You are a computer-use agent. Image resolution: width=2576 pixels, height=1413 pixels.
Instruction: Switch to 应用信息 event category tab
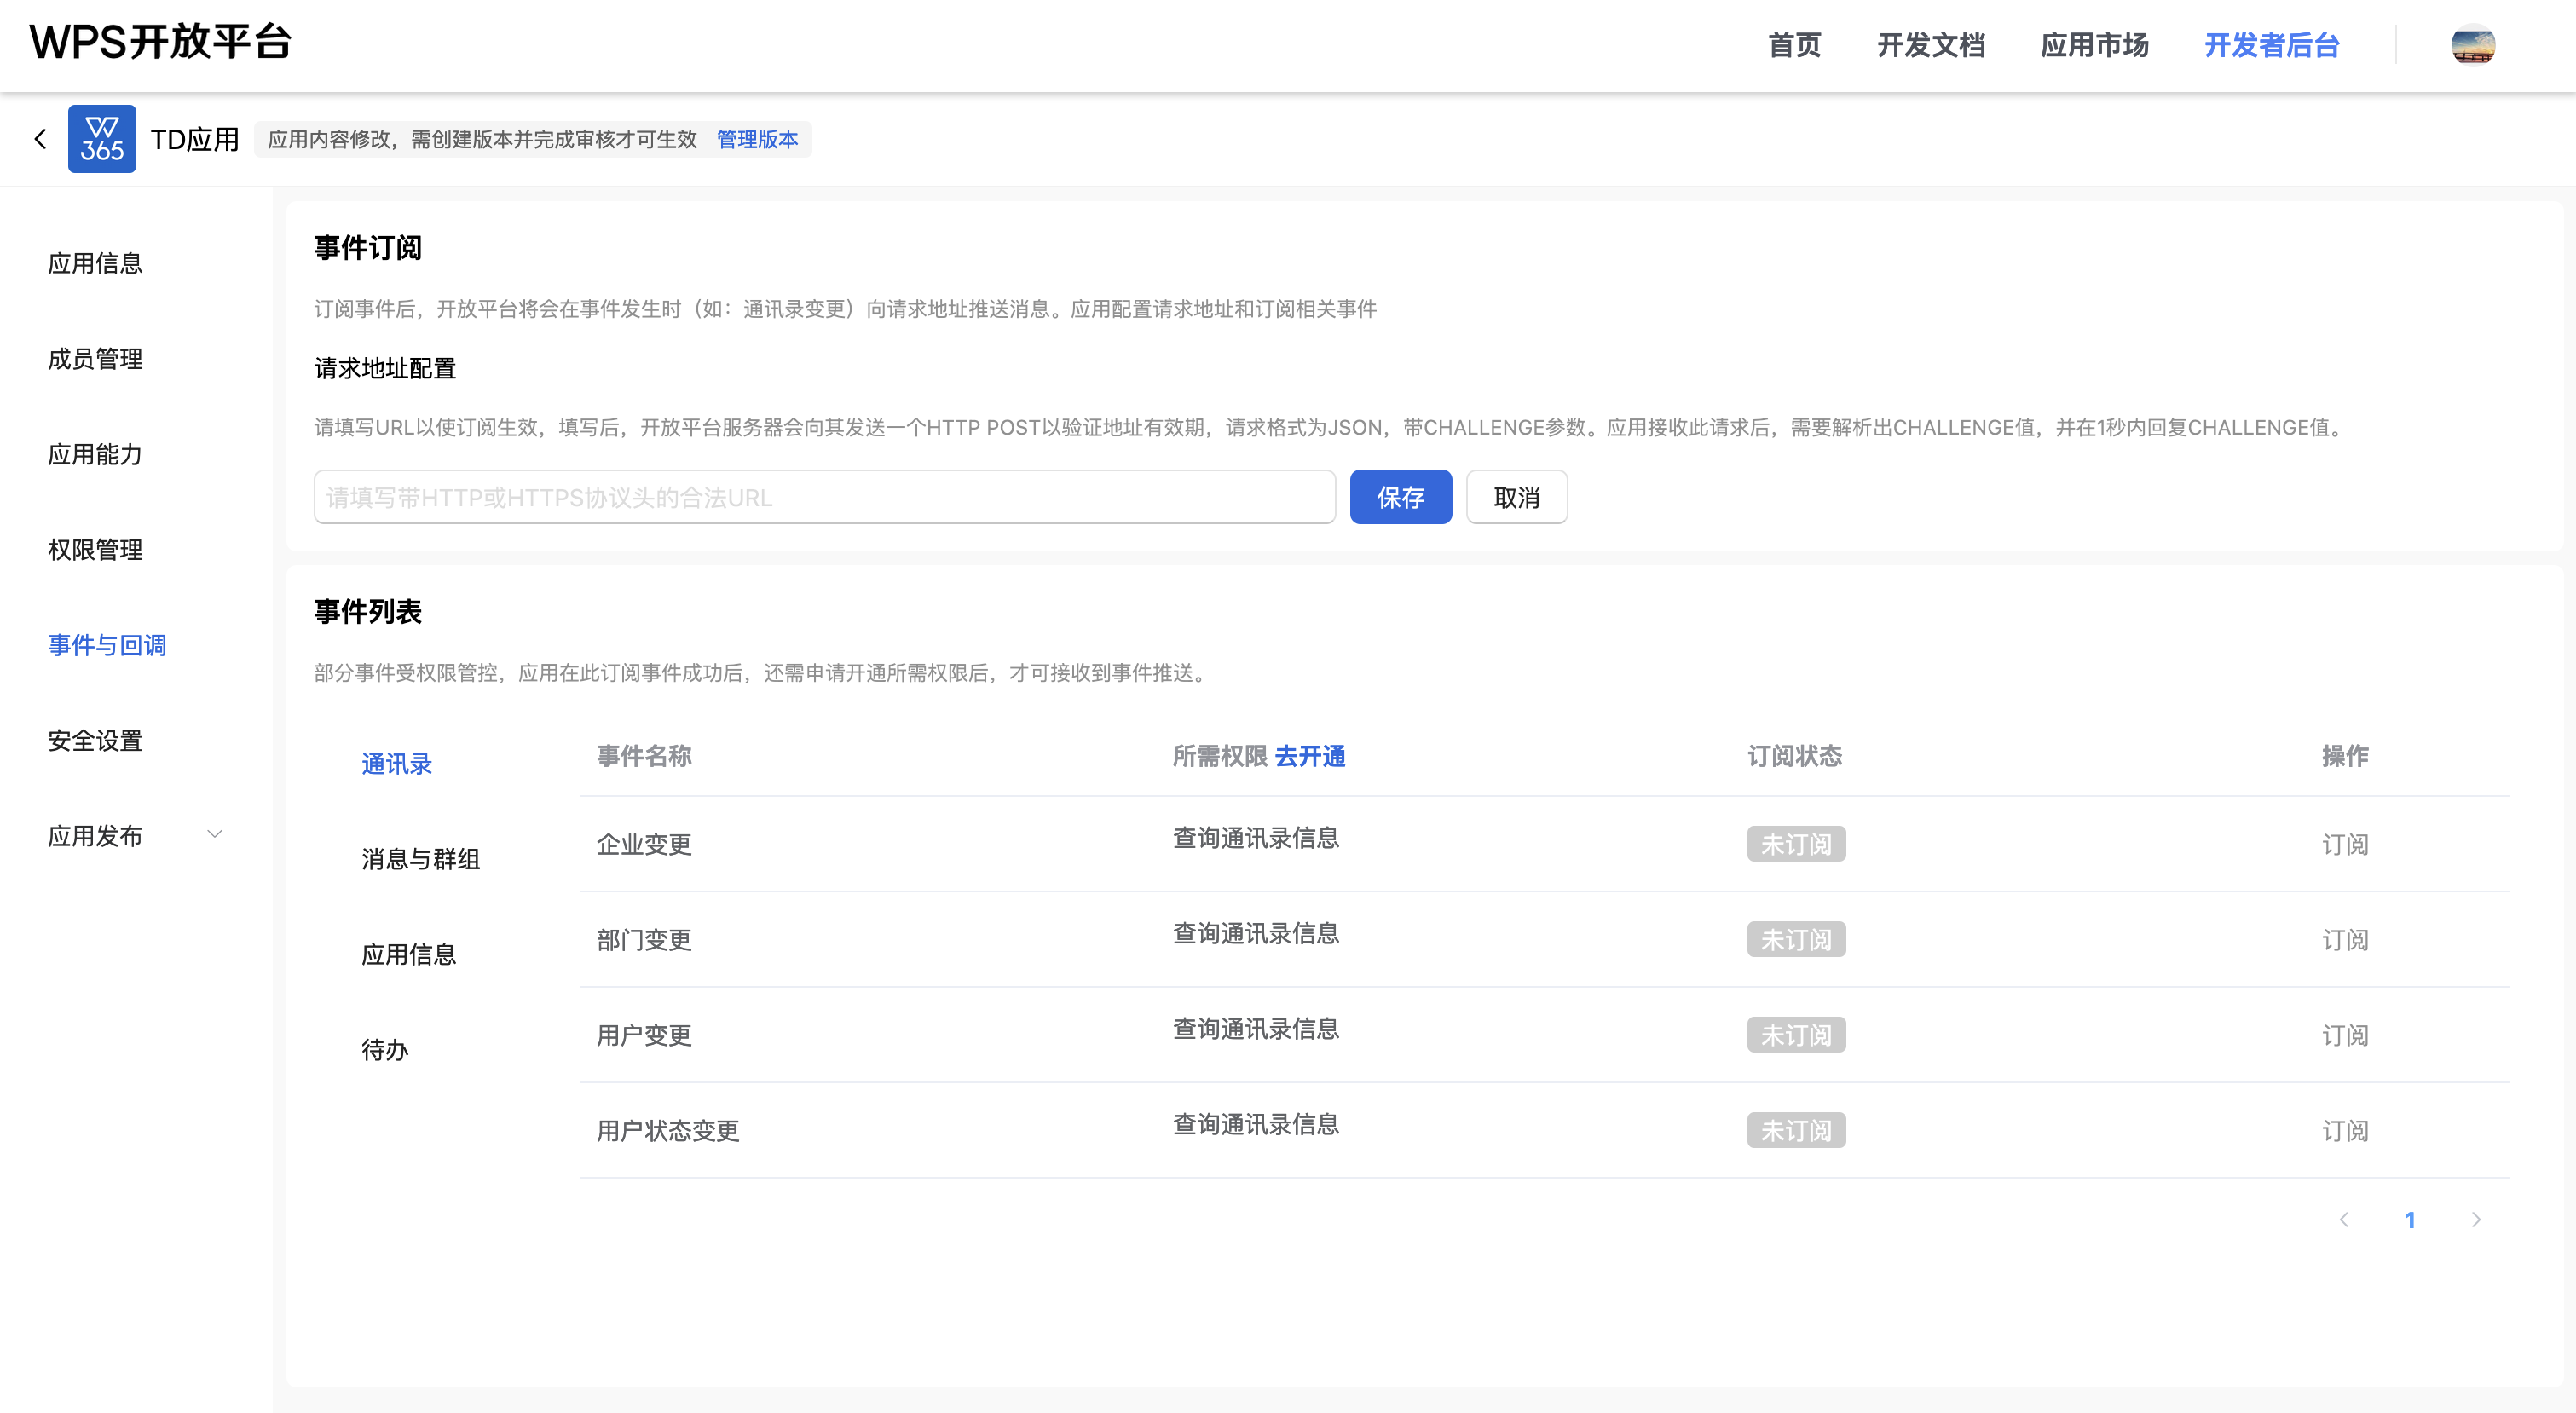tap(408, 954)
